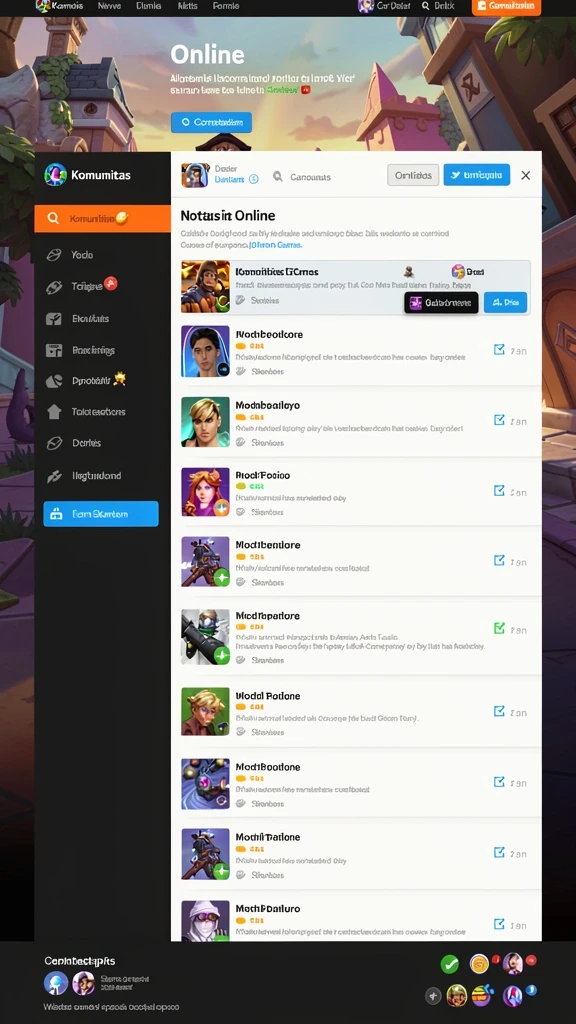Click second avatar under Conintectapits

(x=84, y=983)
